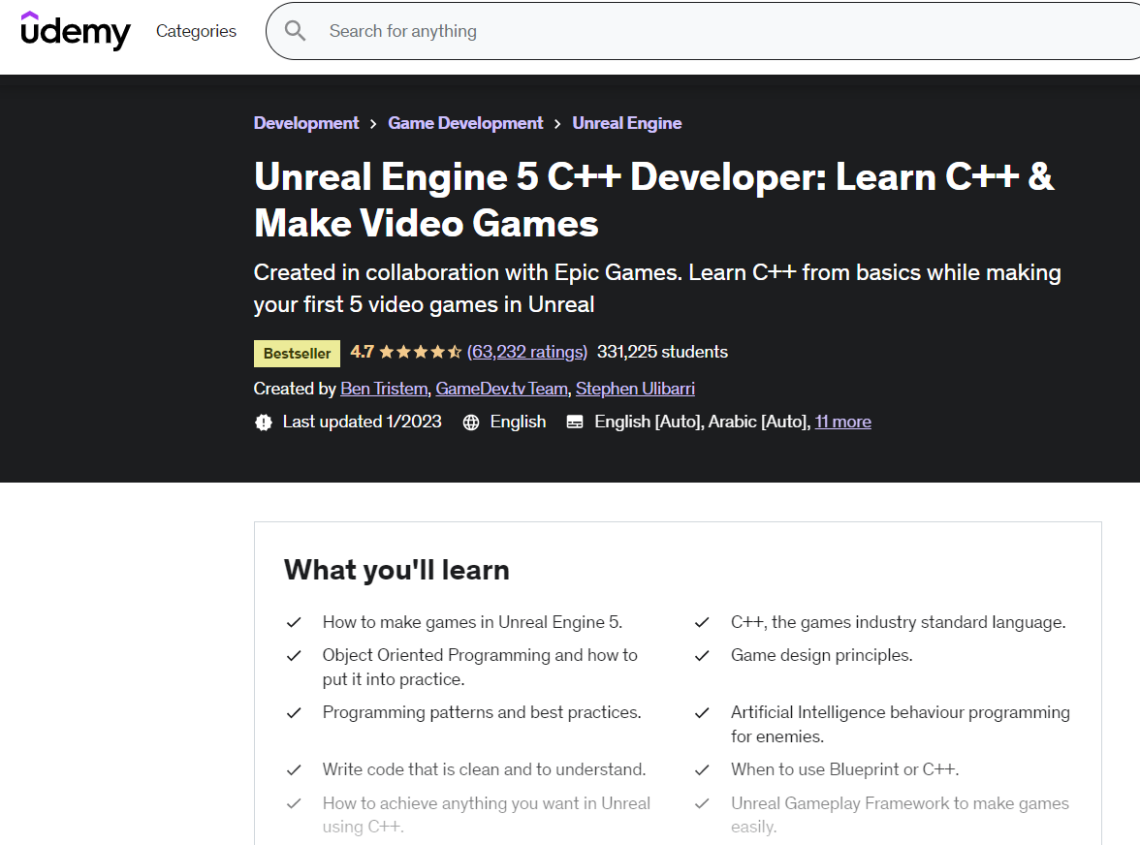Click the closed captions icon
This screenshot has width=1140, height=845.
[x=574, y=422]
